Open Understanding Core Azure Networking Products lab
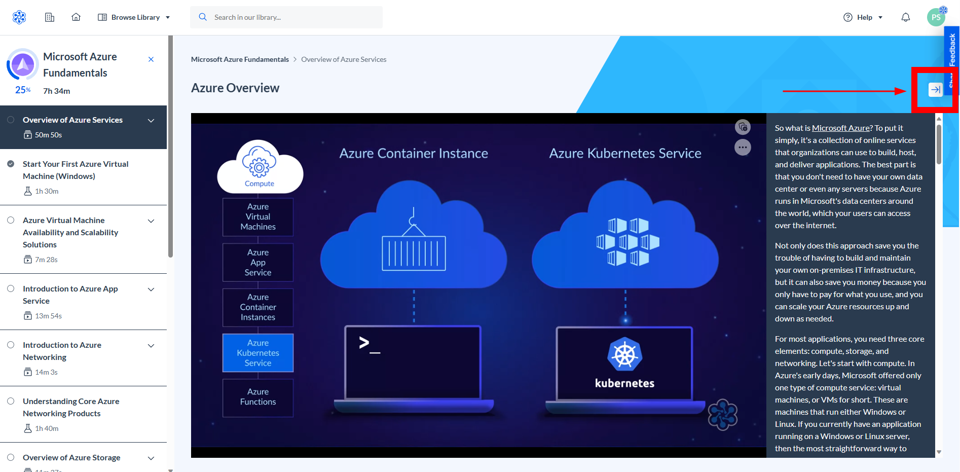This screenshot has width=960, height=472. tap(71, 408)
